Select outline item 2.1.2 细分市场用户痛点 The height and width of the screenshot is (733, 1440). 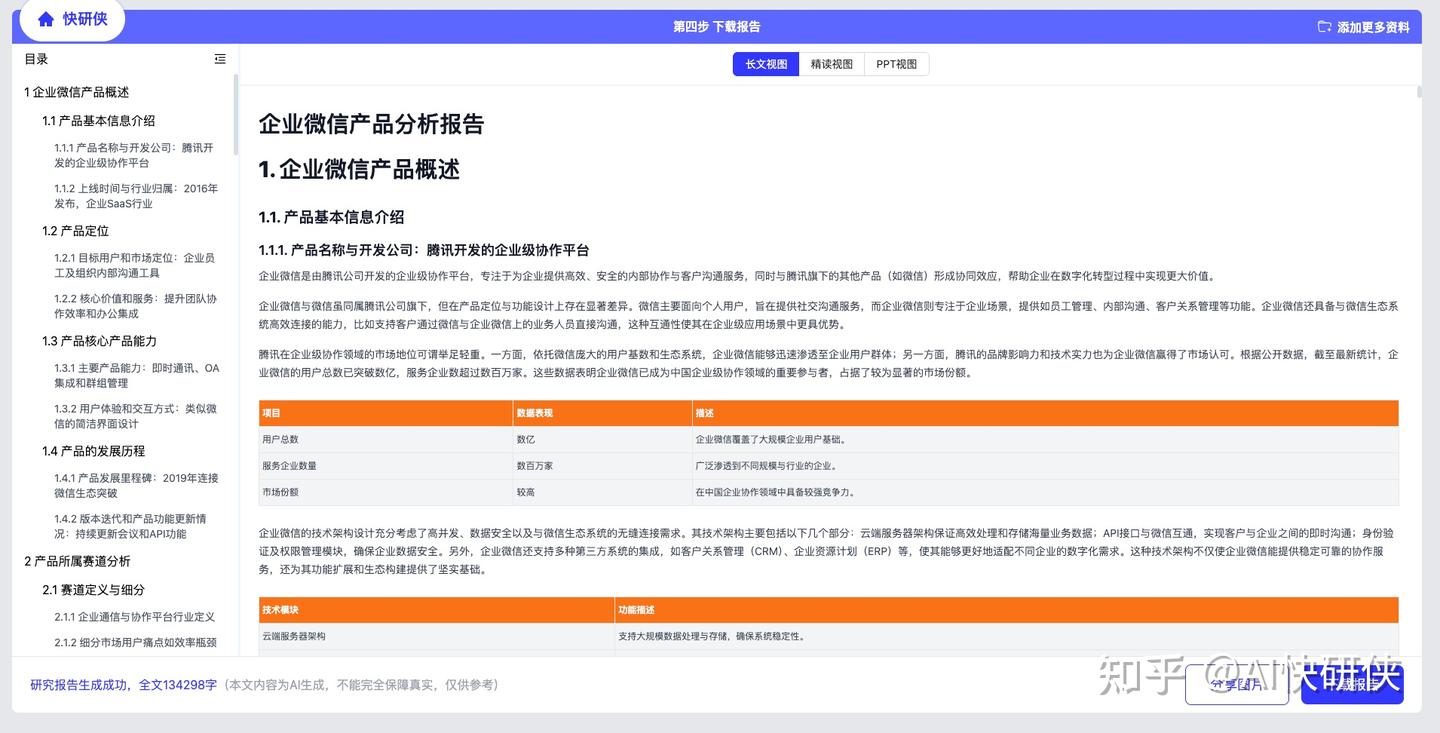click(x=135, y=642)
